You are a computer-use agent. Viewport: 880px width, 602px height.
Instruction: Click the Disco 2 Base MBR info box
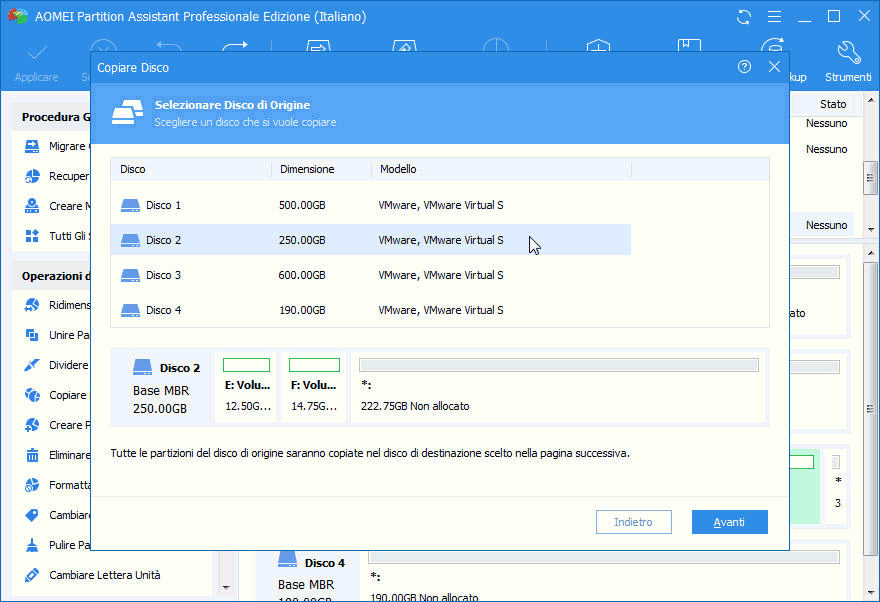point(162,387)
